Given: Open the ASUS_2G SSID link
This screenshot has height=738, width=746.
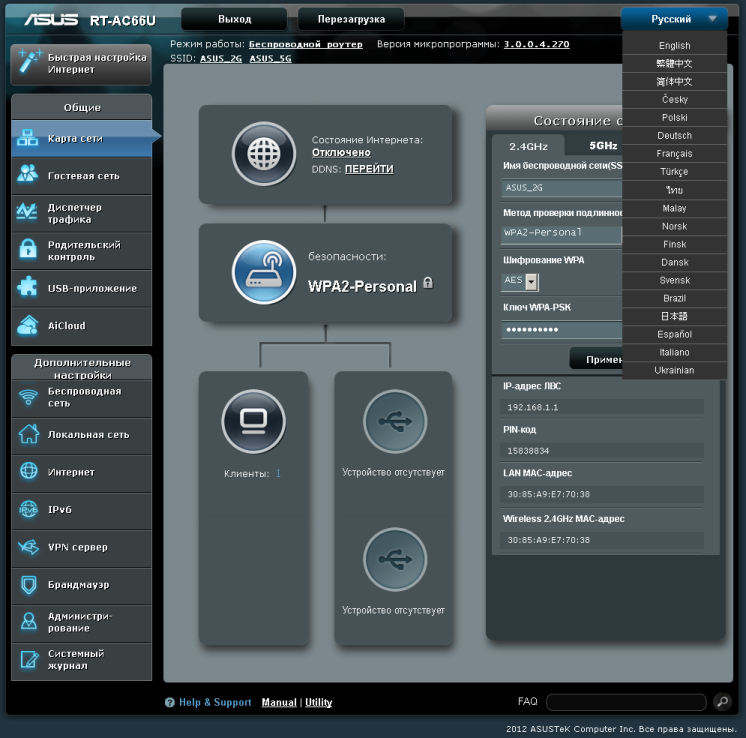Looking at the screenshot, I should point(221,59).
